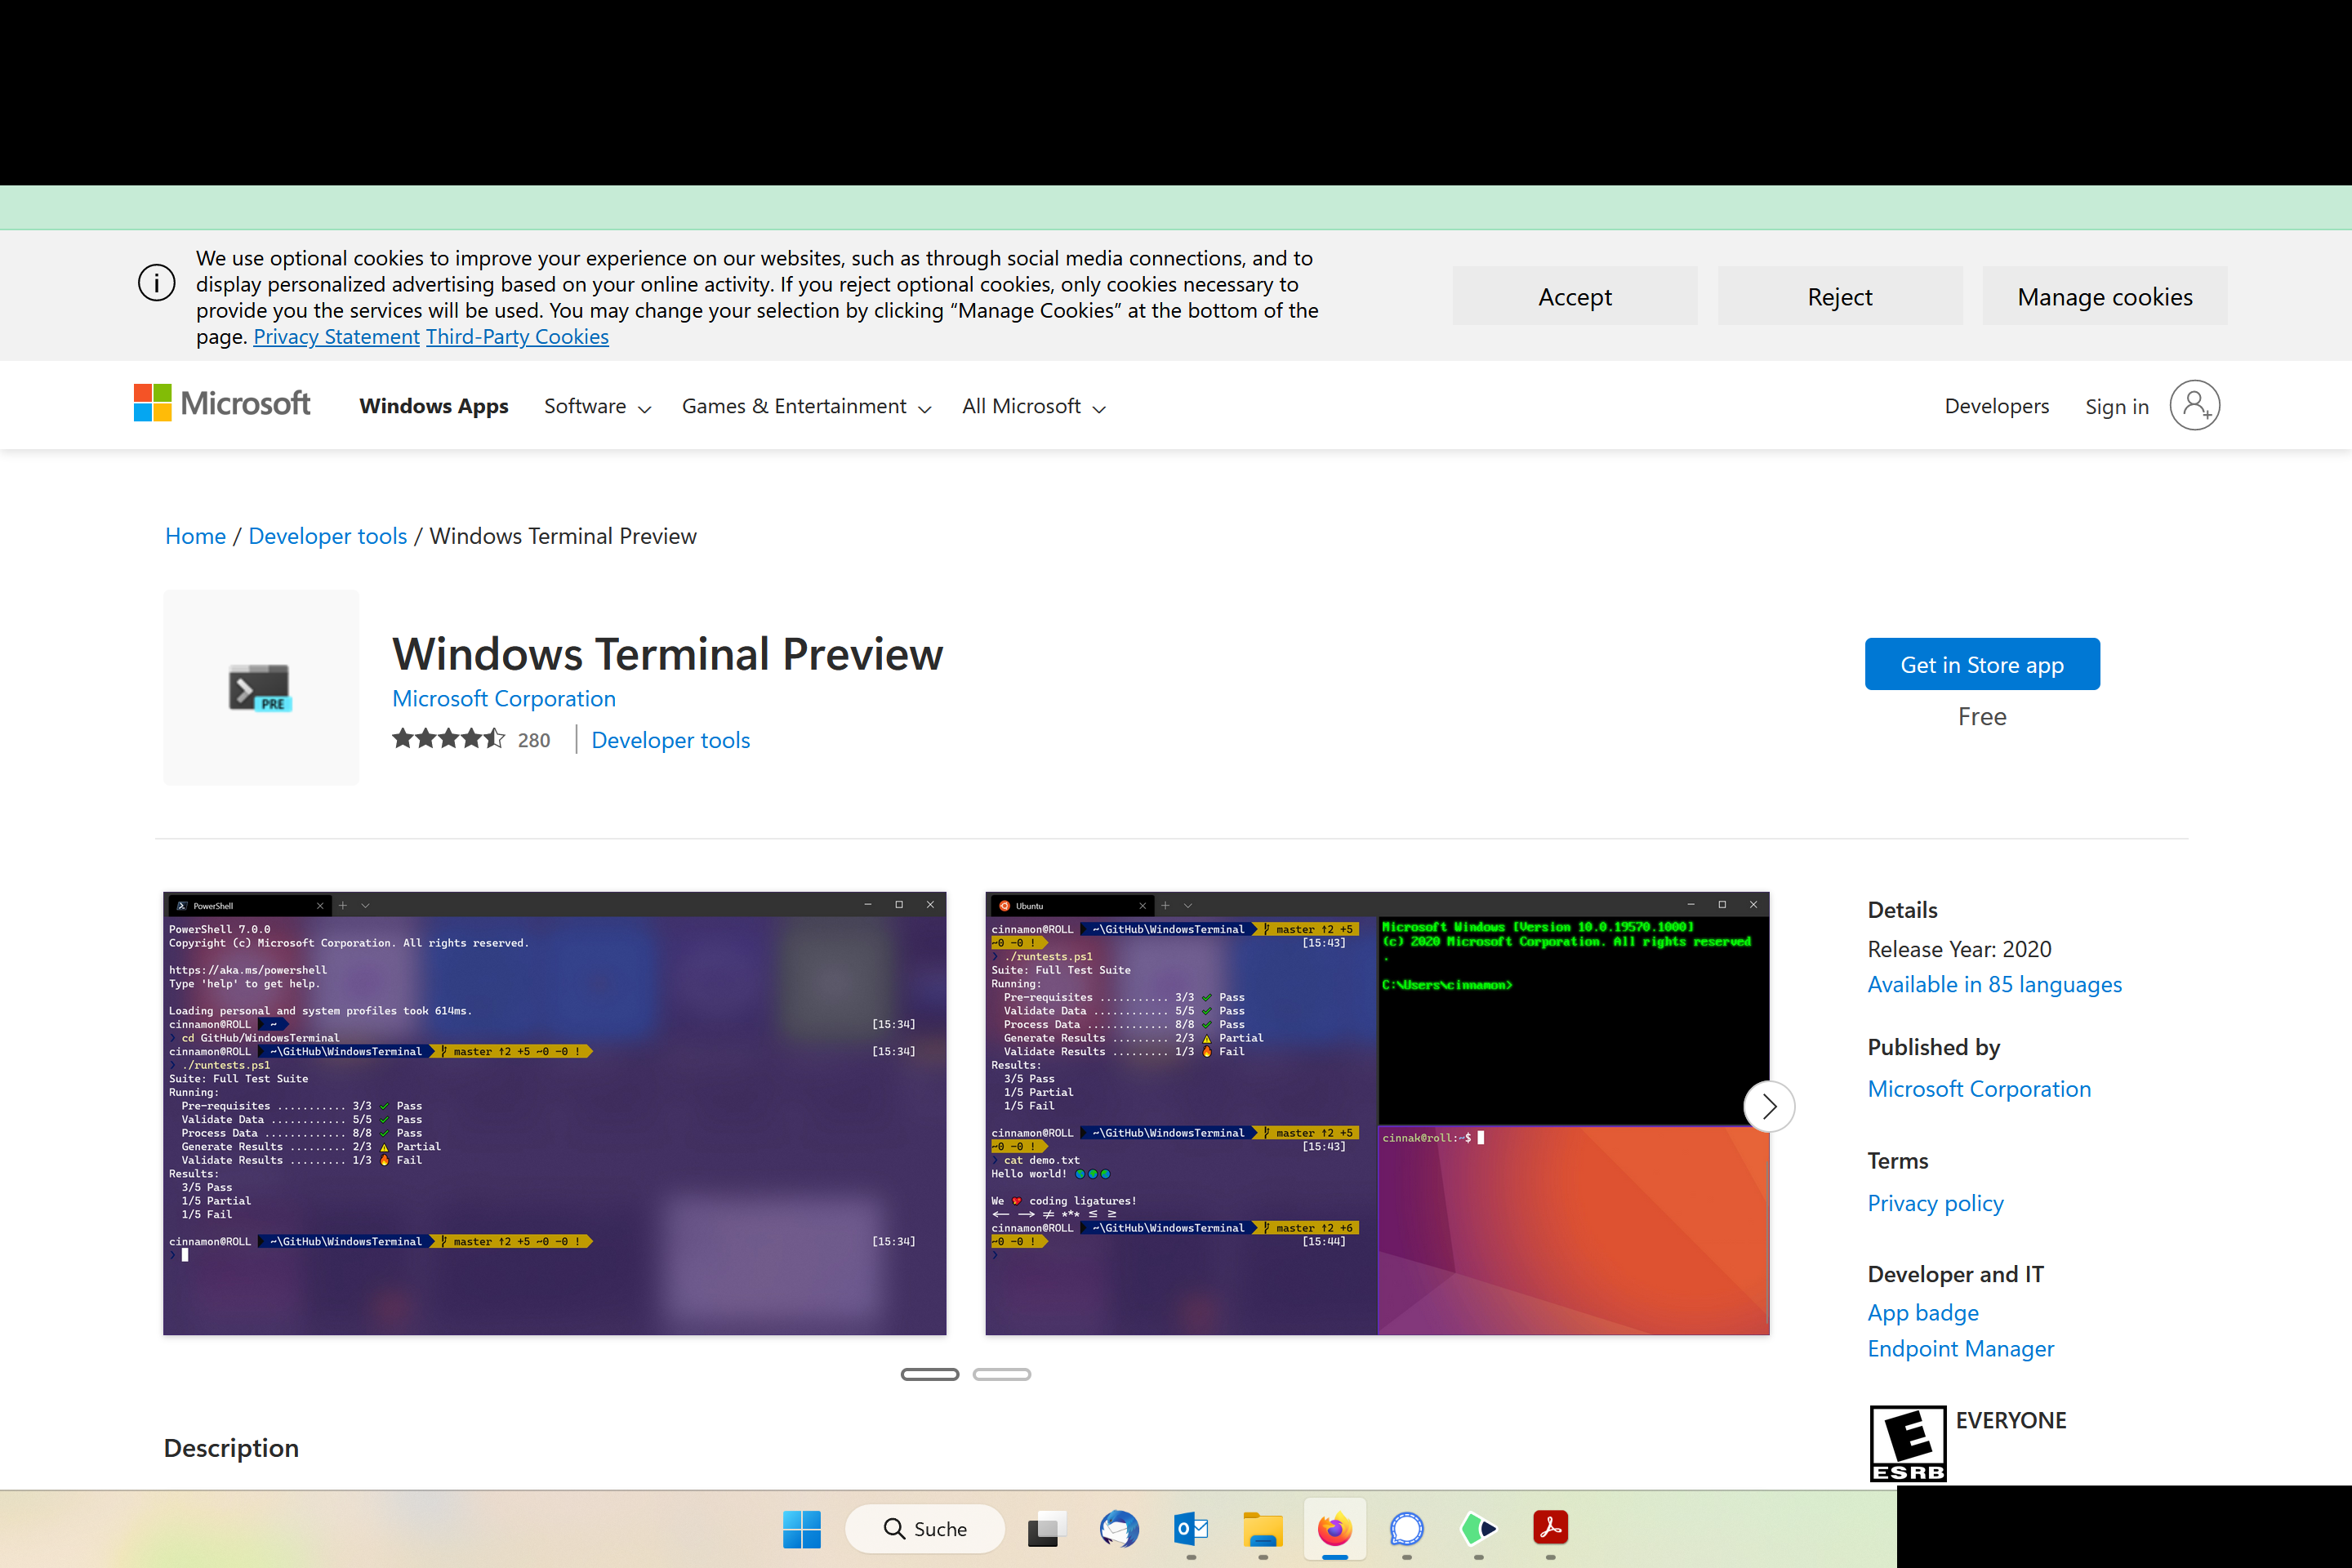
Task: Open the Windows Start button
Action: point(801,1529)
